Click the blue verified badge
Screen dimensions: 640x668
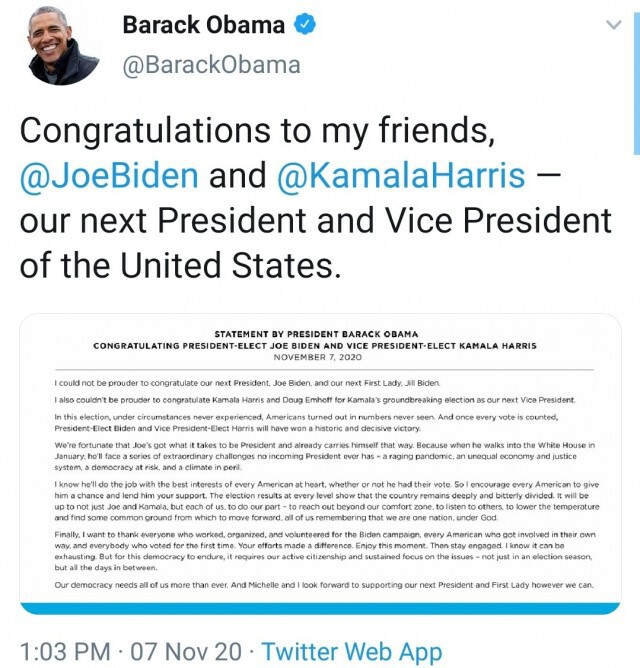tap(305, 24)
